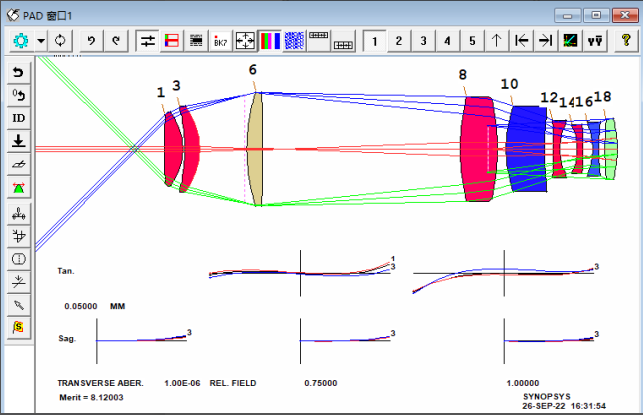Select display number 3 button

pos(423,41)
